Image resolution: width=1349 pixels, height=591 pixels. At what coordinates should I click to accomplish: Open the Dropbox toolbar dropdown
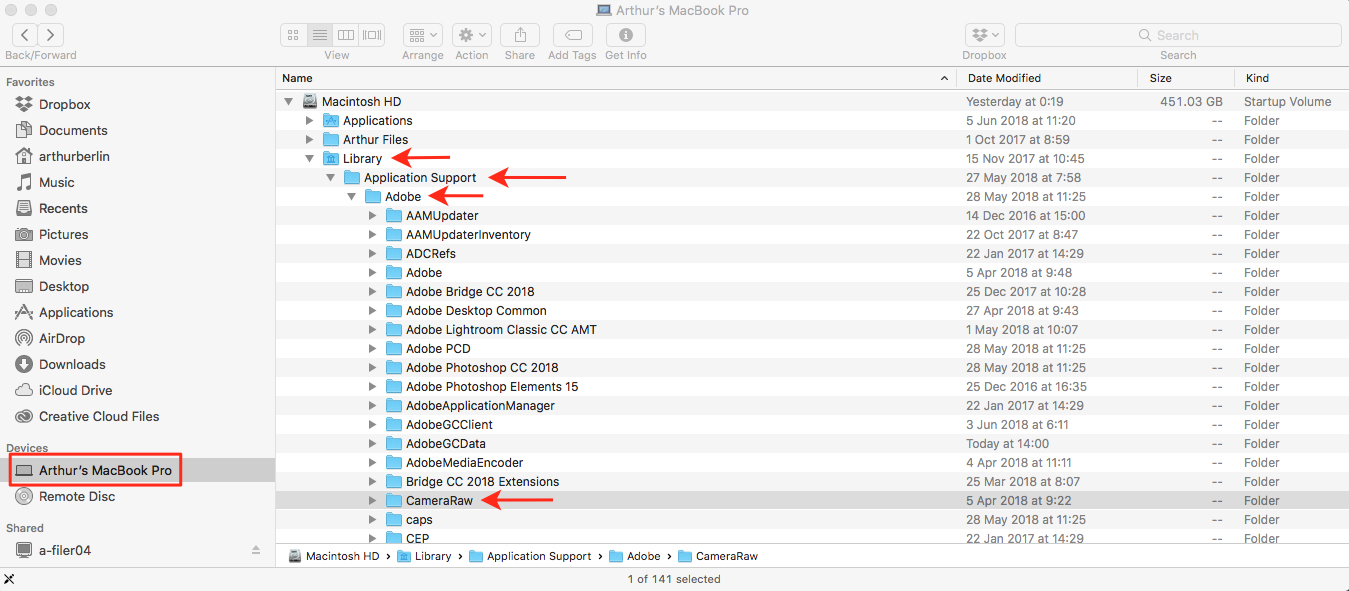click(985, 35)
